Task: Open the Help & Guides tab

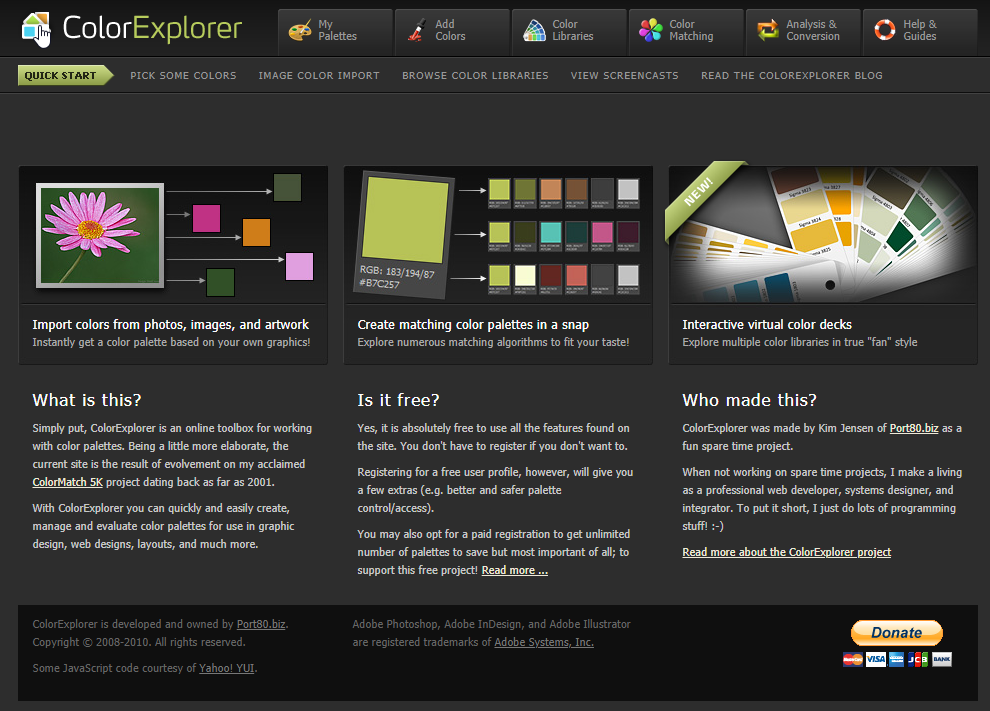Action: click(920, 33)
